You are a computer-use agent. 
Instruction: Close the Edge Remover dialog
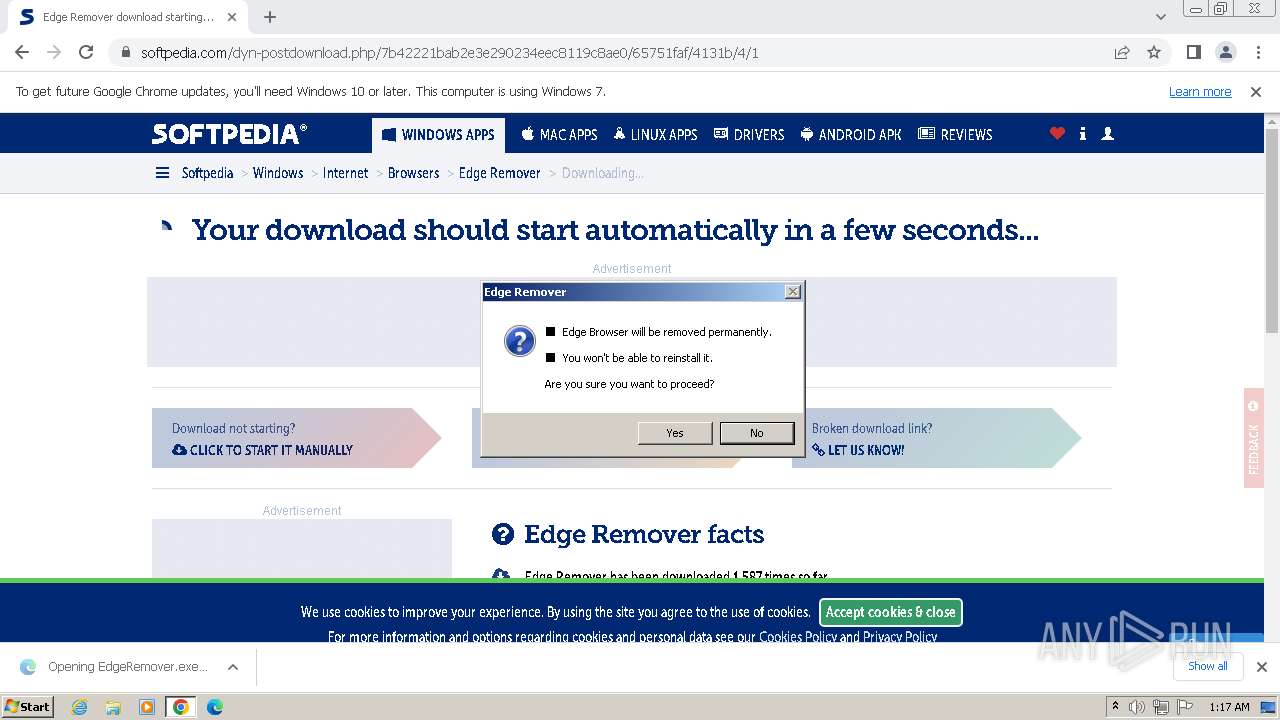tap(792, 291)
